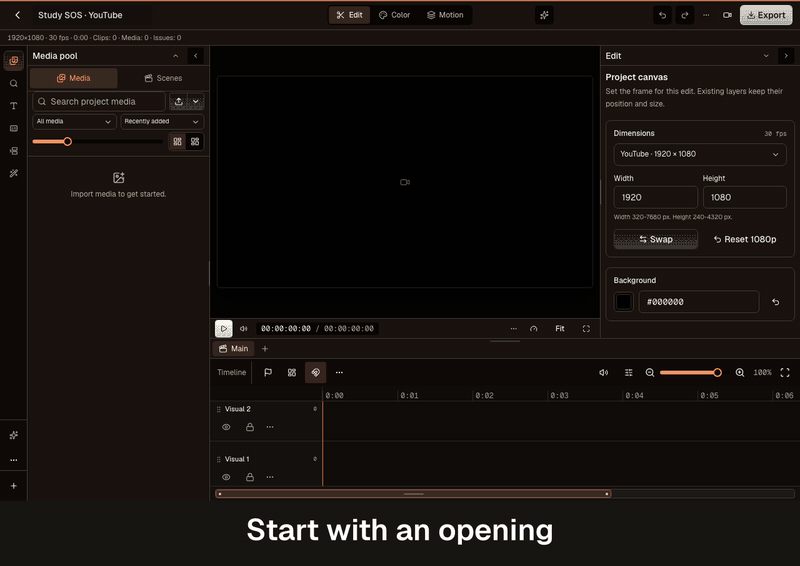The width and height of the screenshot is (800, 566).
Task: Go back using the top-left arrow
Action: [17, 15]
